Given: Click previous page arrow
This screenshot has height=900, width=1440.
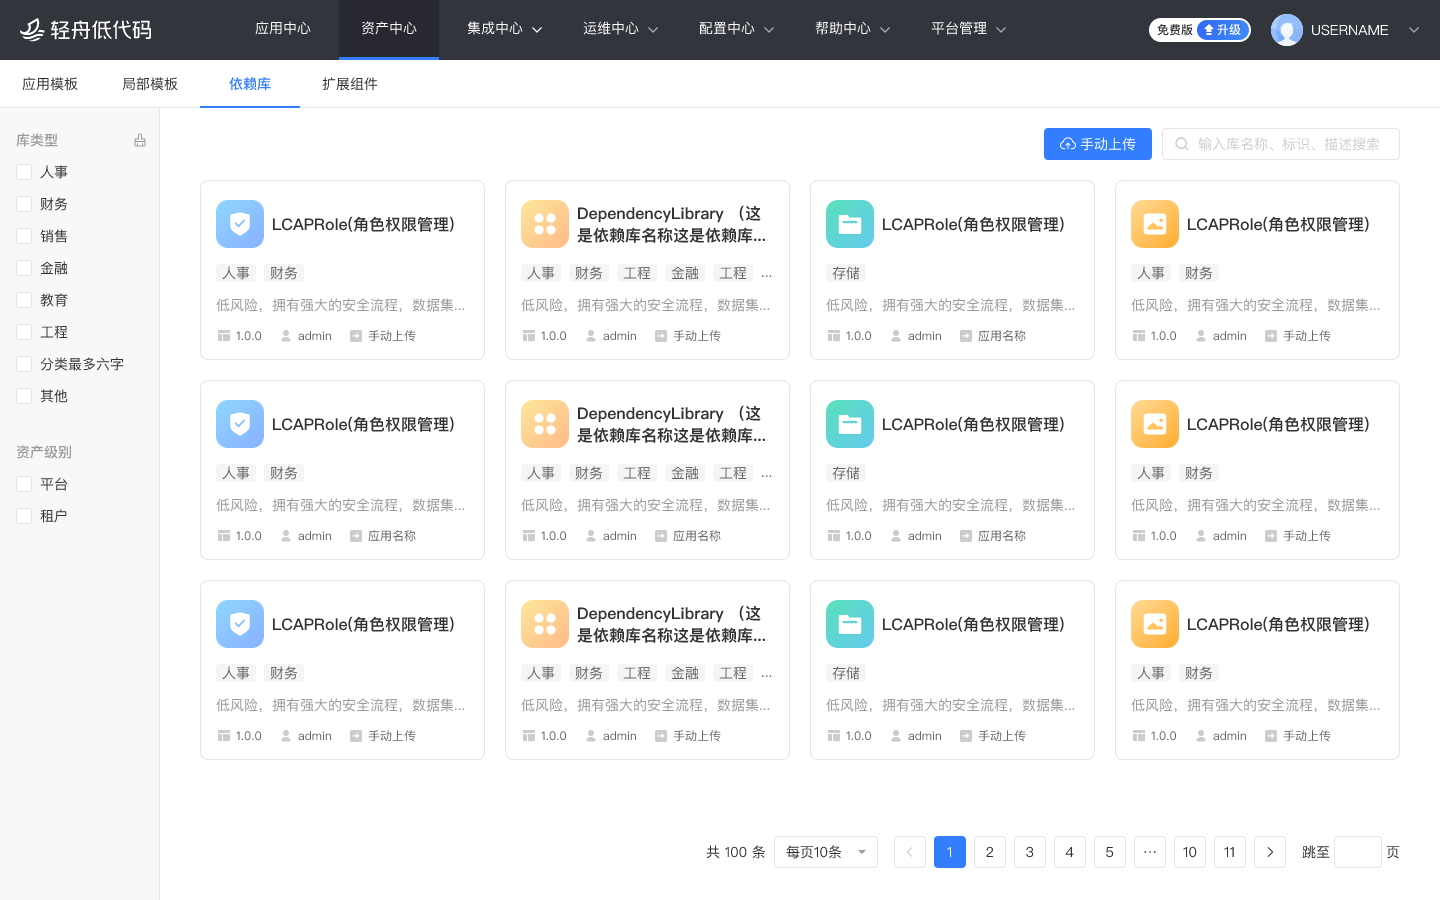Looking at the screenshot, I should (x=910, y=852).
